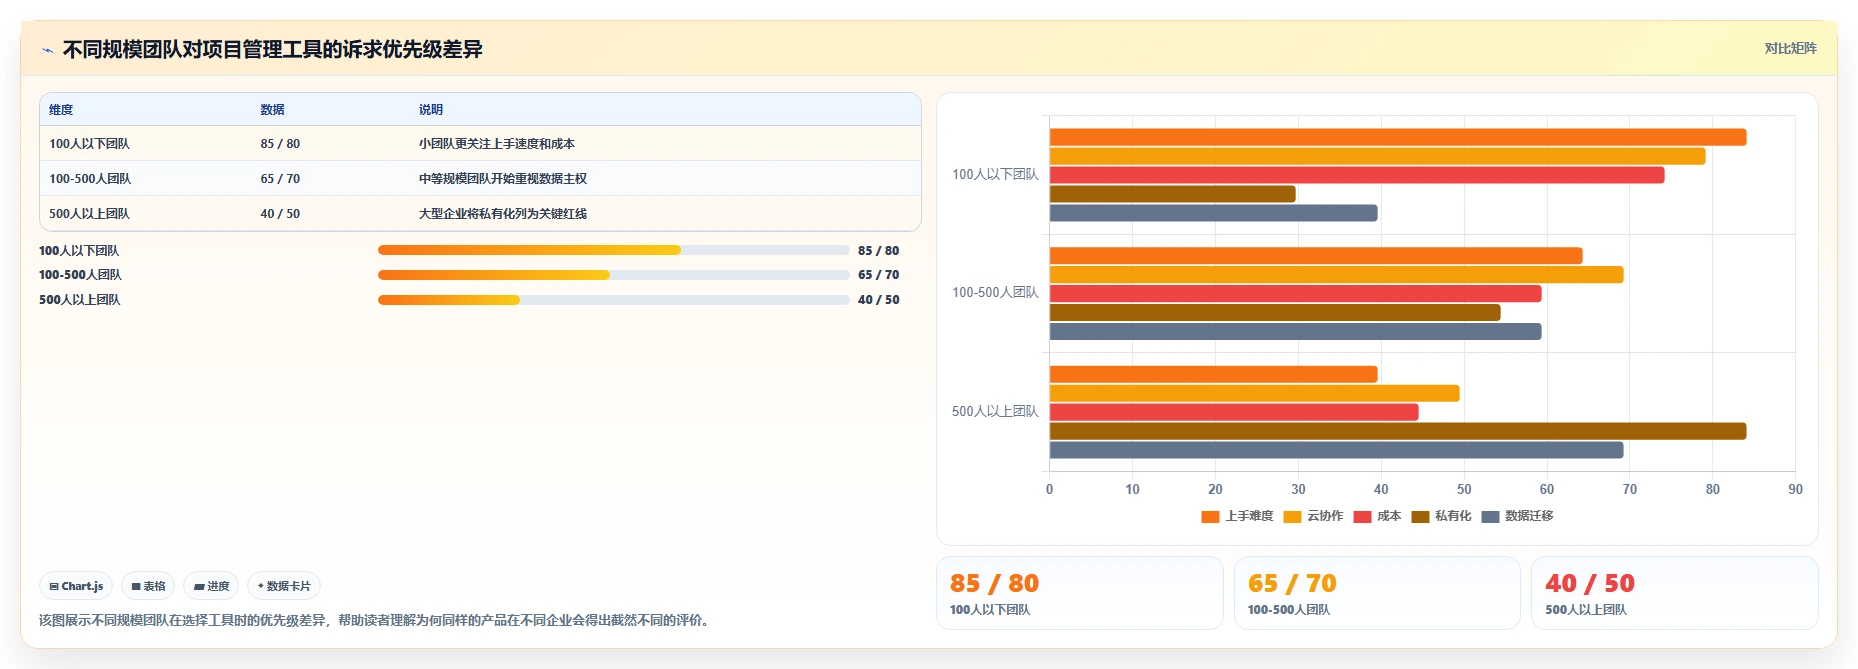Select table cell 小团队更关注上手速度和成本

point(496,144)
